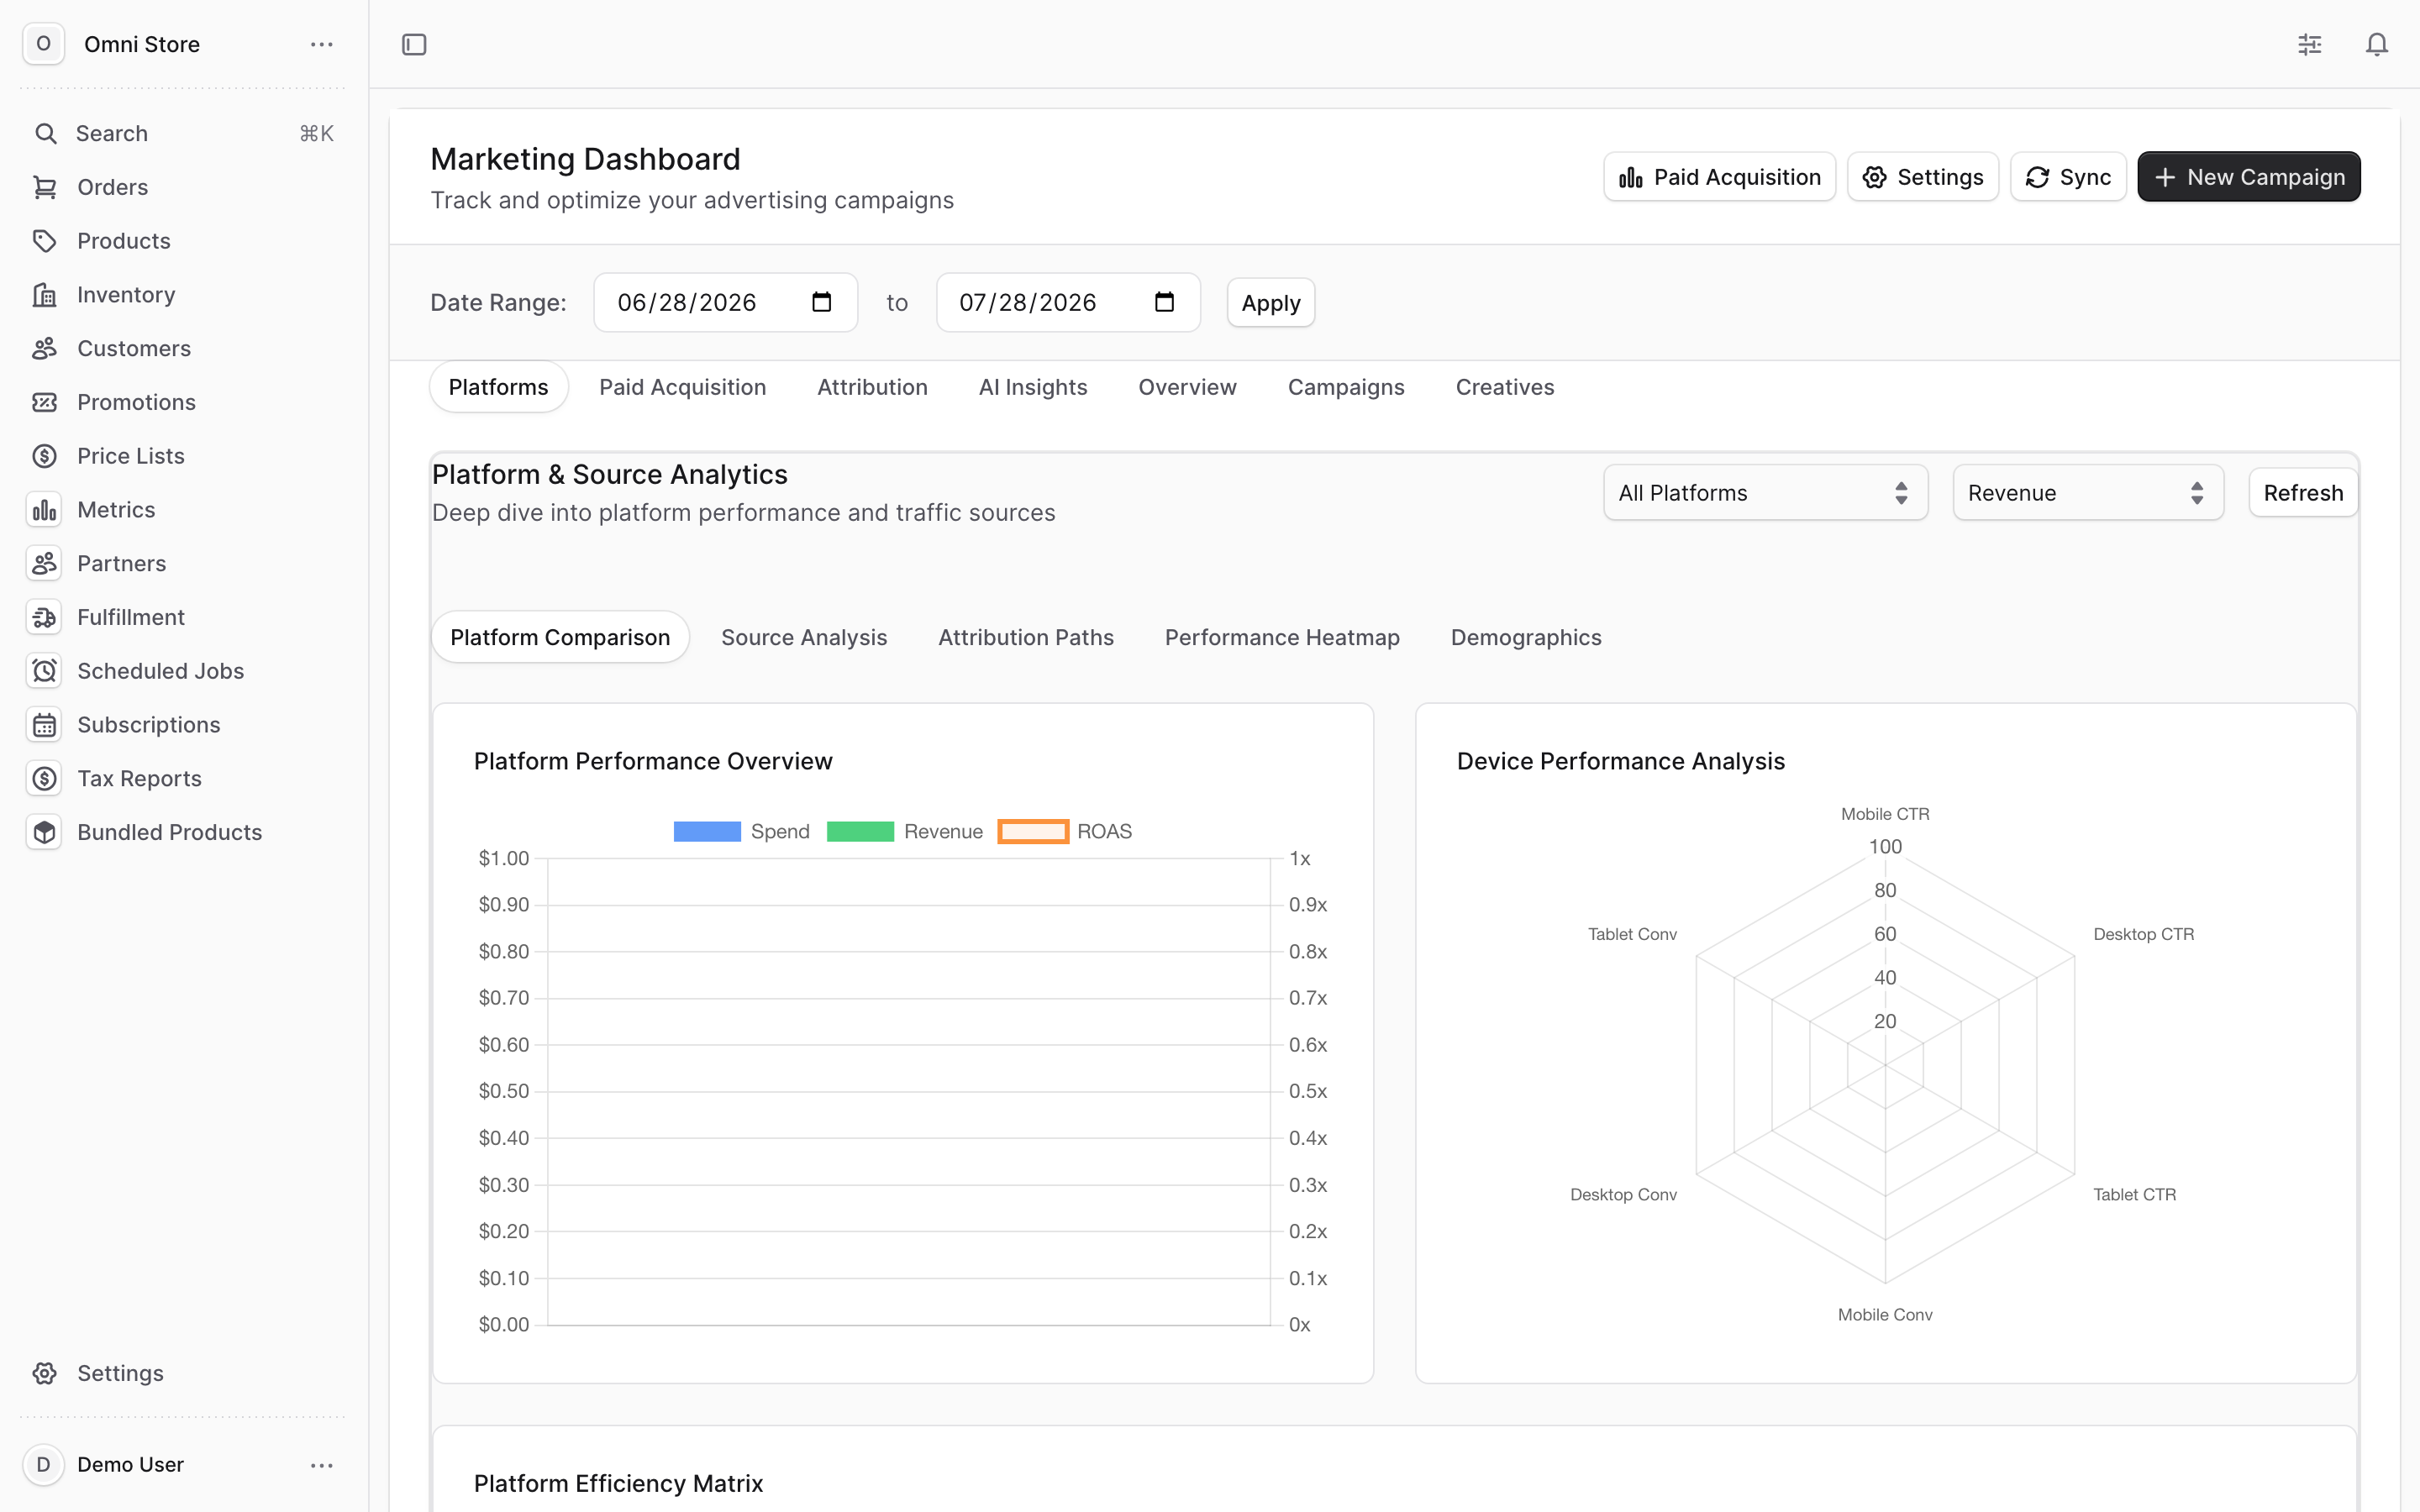Open Demo User options ellipsis menu
Viewport: 2420px width, 1512px height.
322,1465
